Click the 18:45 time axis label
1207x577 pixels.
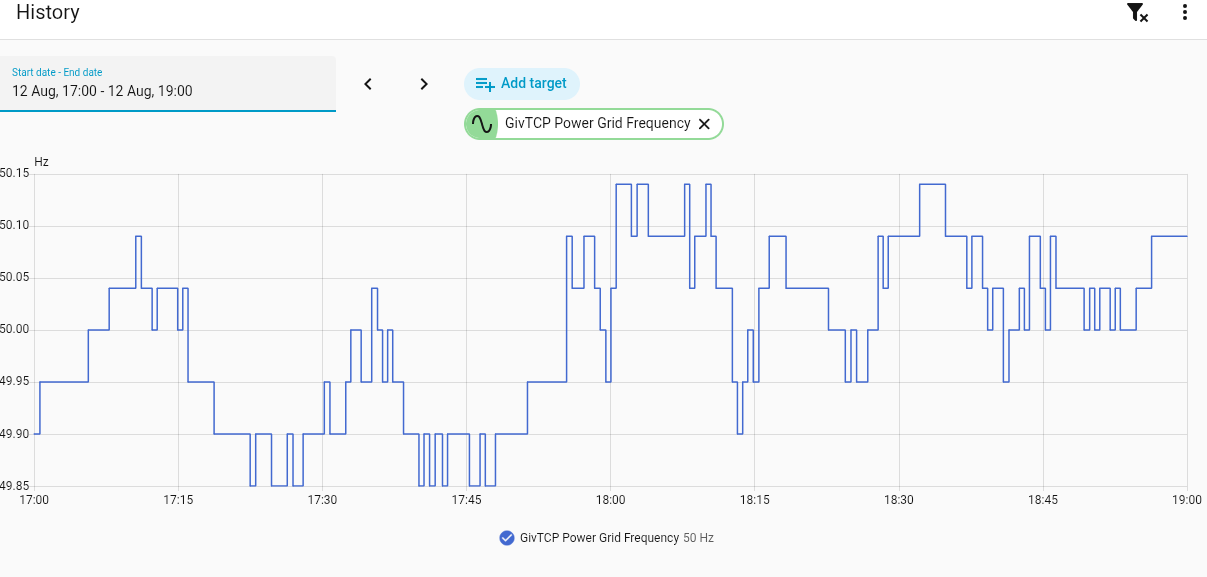click(x=1043, y=500)
